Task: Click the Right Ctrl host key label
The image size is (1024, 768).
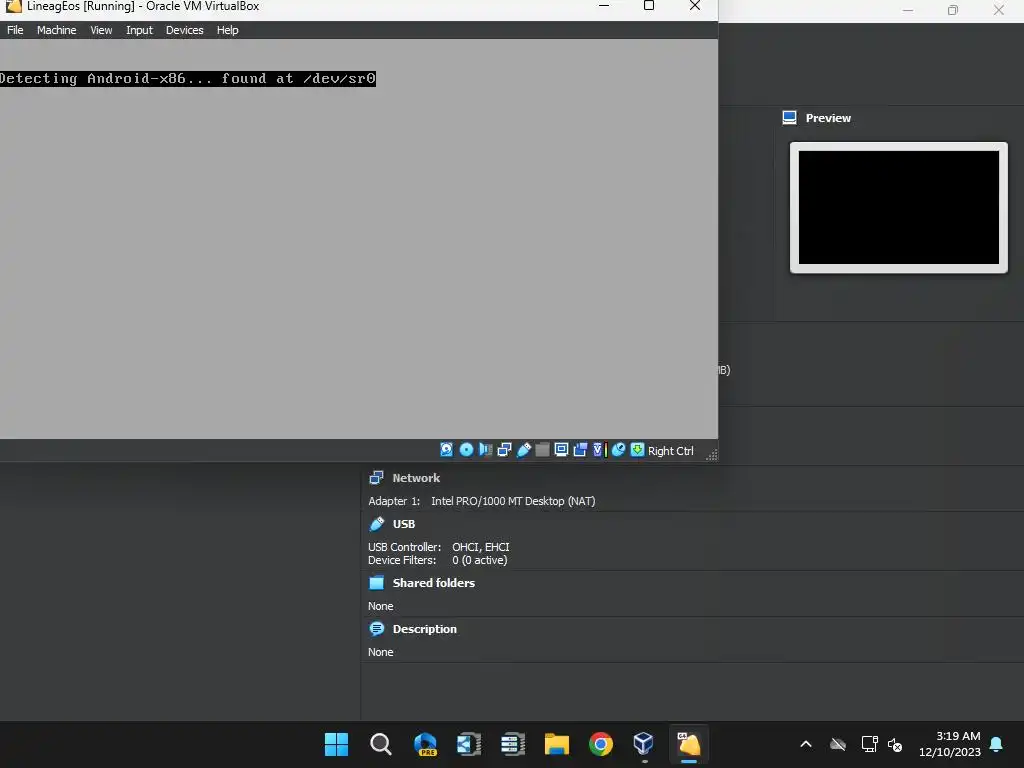Action: click(671, 451)
